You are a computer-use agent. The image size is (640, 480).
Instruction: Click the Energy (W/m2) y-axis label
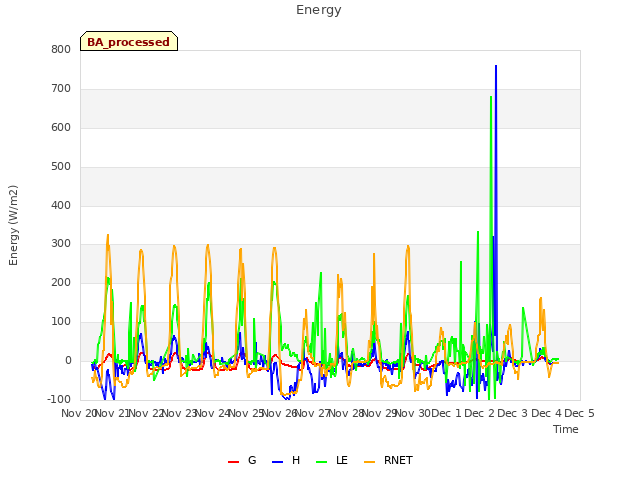click(x=13, y=225)
